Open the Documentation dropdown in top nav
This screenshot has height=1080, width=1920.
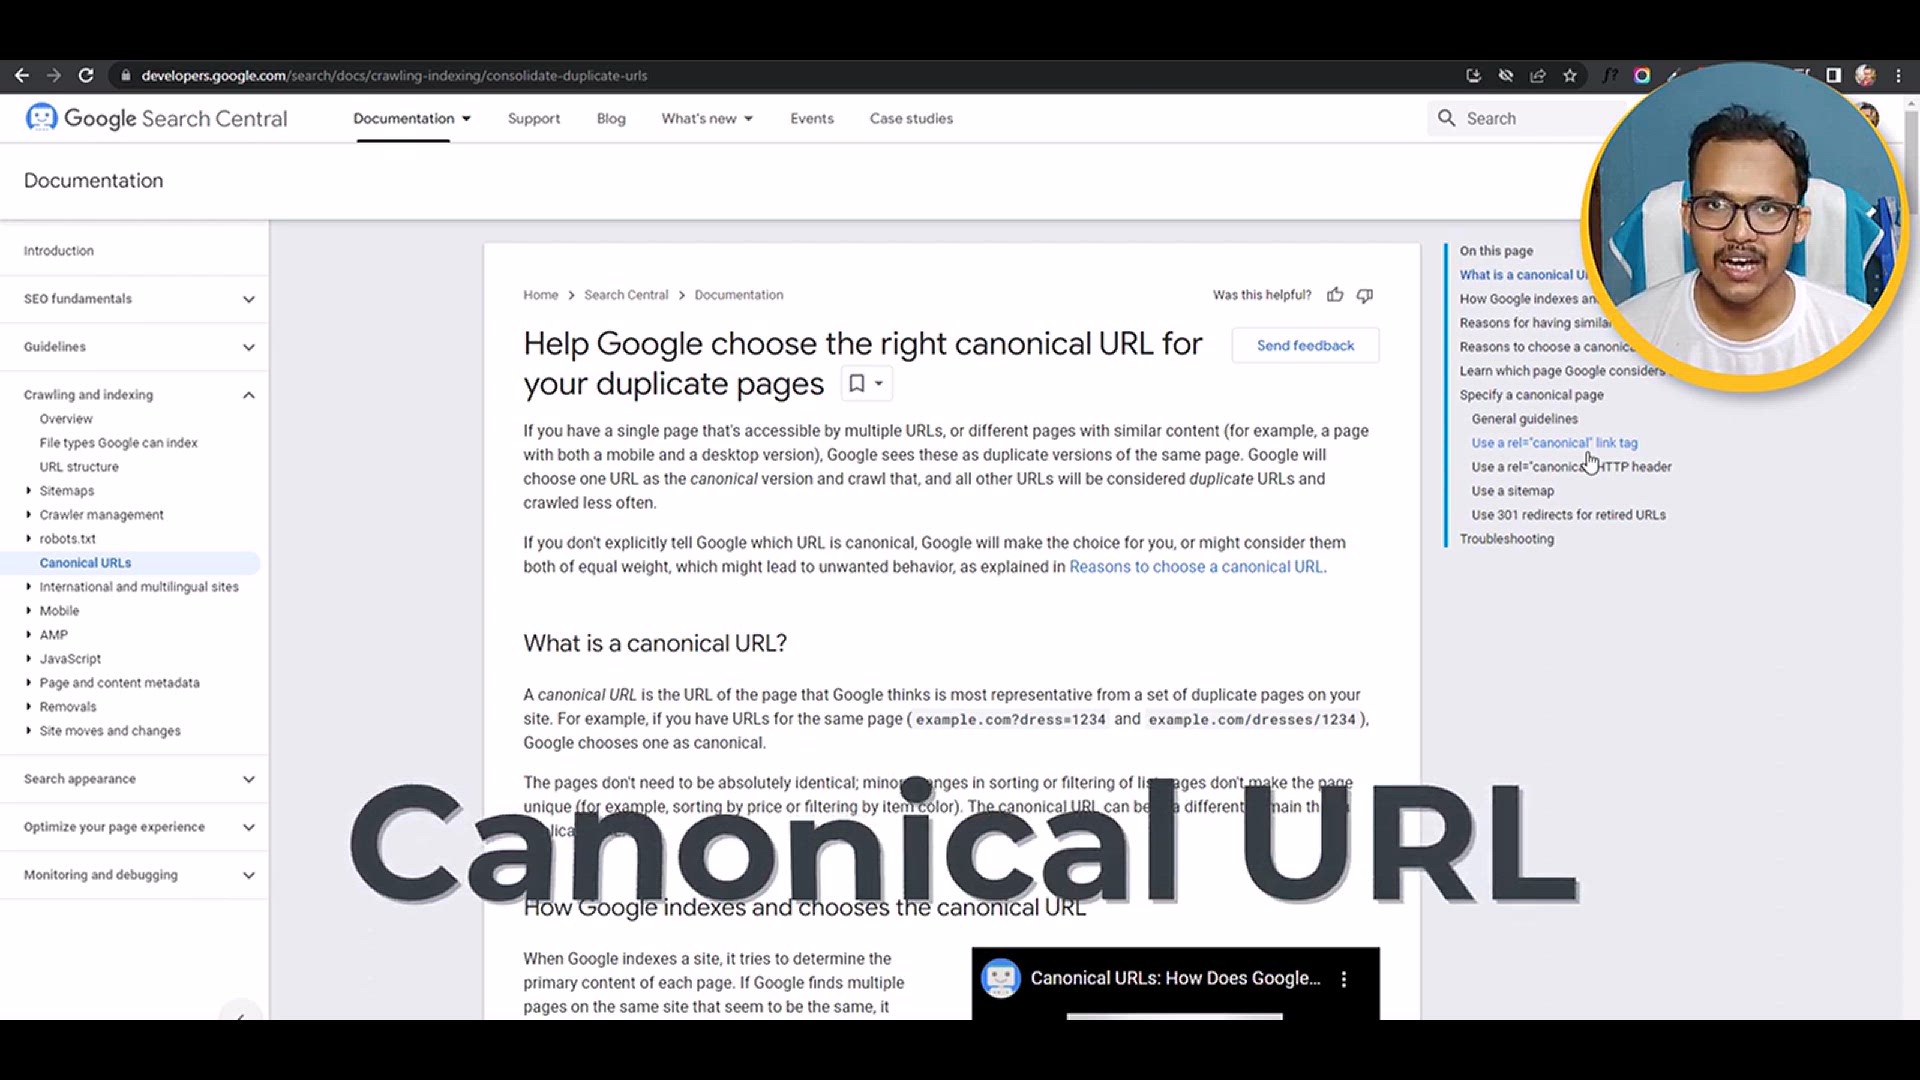point(412,118)
